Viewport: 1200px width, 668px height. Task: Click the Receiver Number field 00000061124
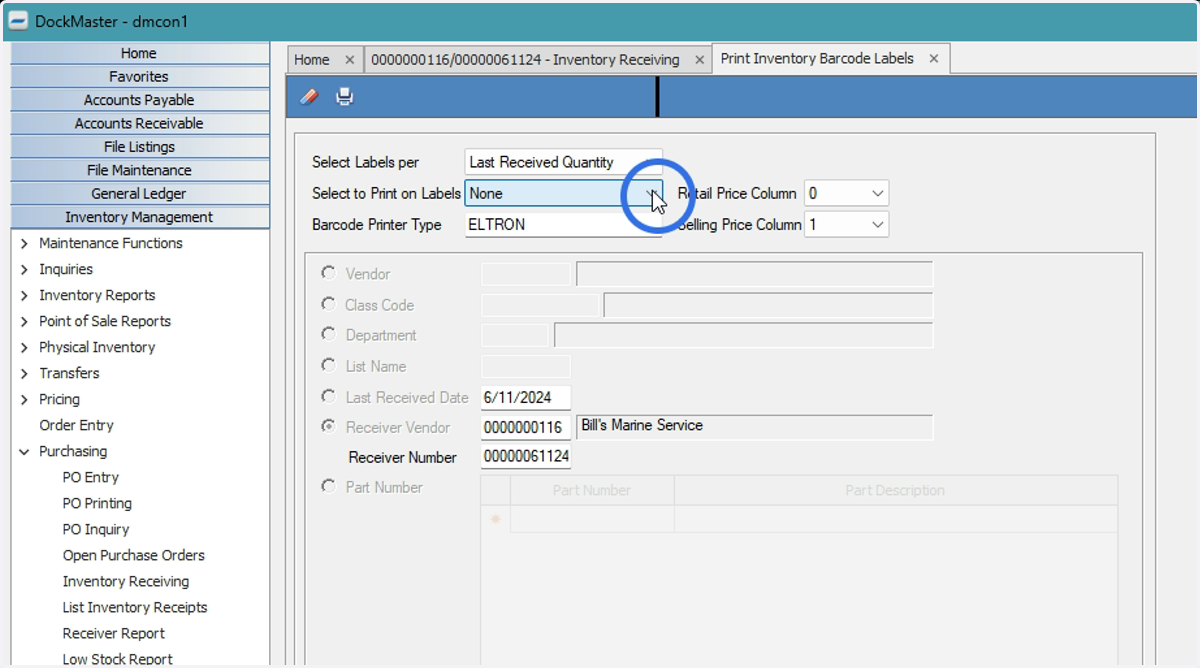[x=526, y=457]
